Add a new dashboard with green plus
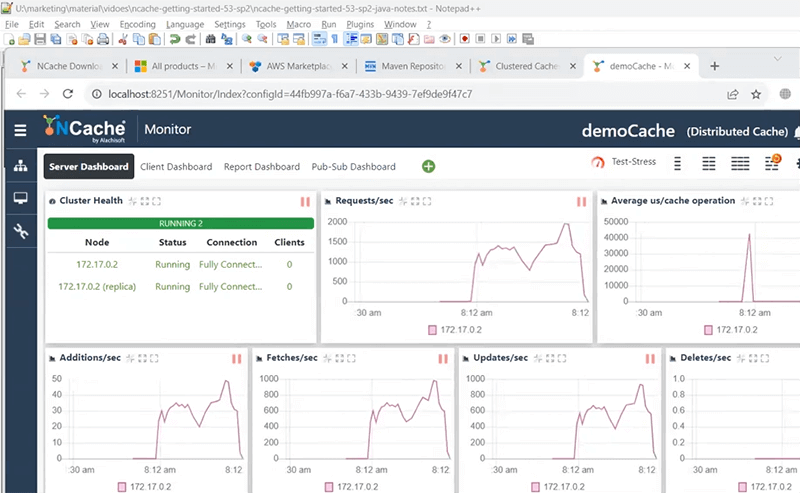Image resolution: width=800 pixels, height=493 pixels. (429, 166)
